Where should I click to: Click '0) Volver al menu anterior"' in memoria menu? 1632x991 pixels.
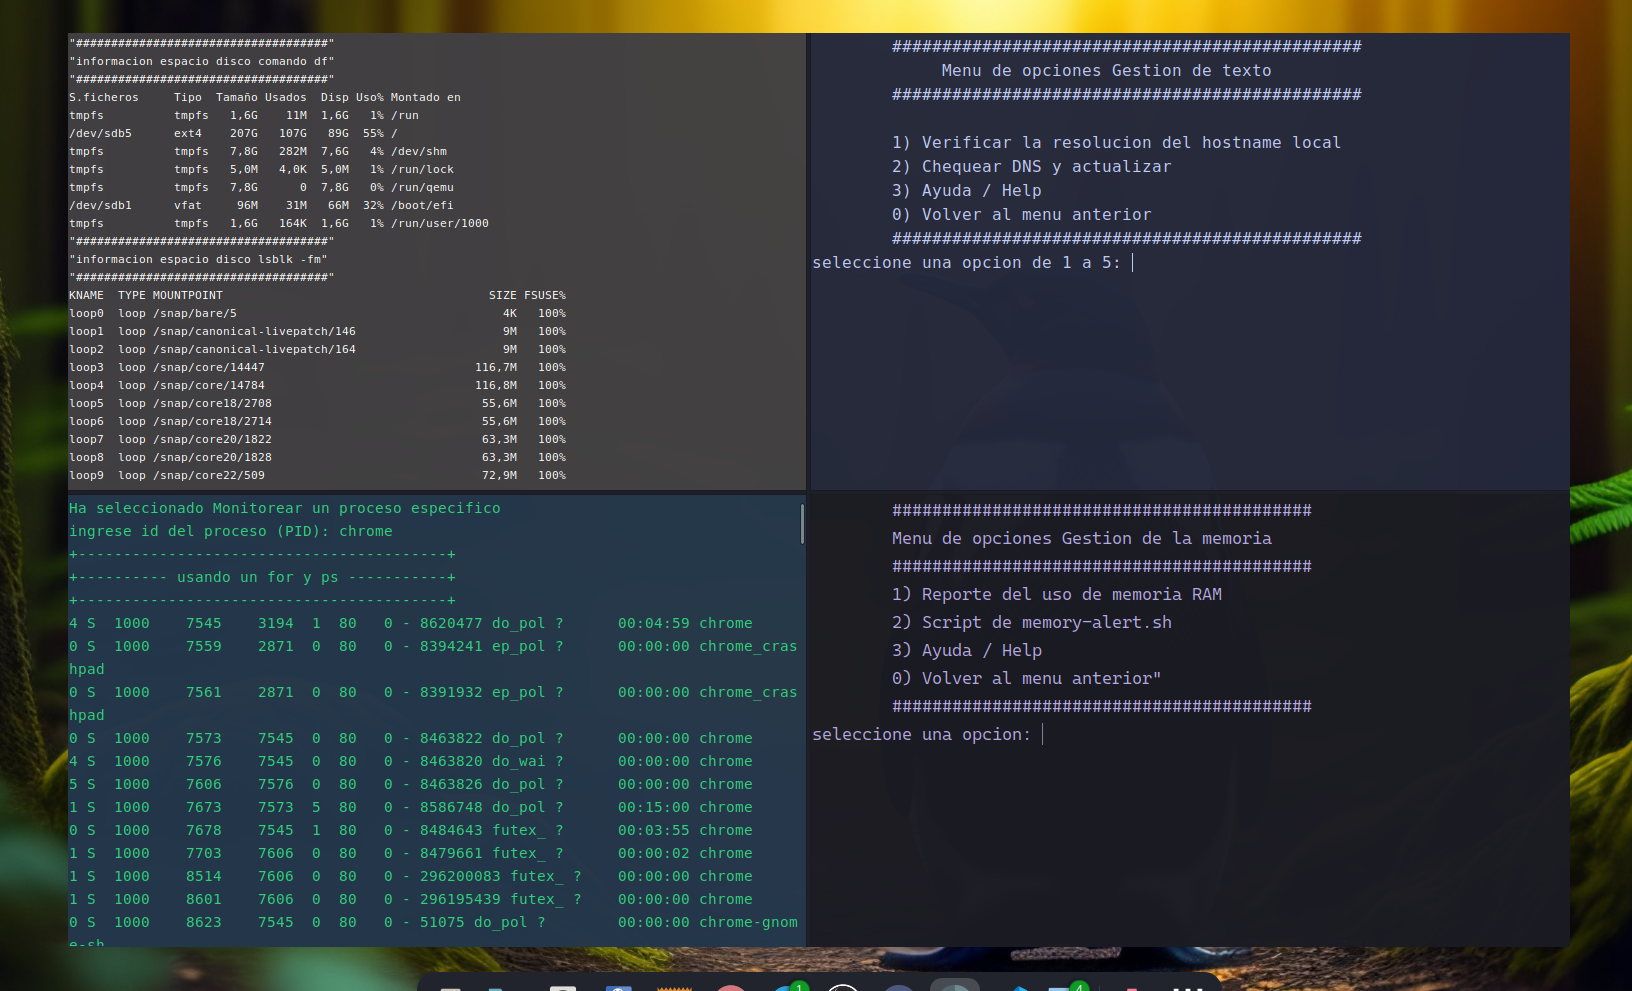1026,679
